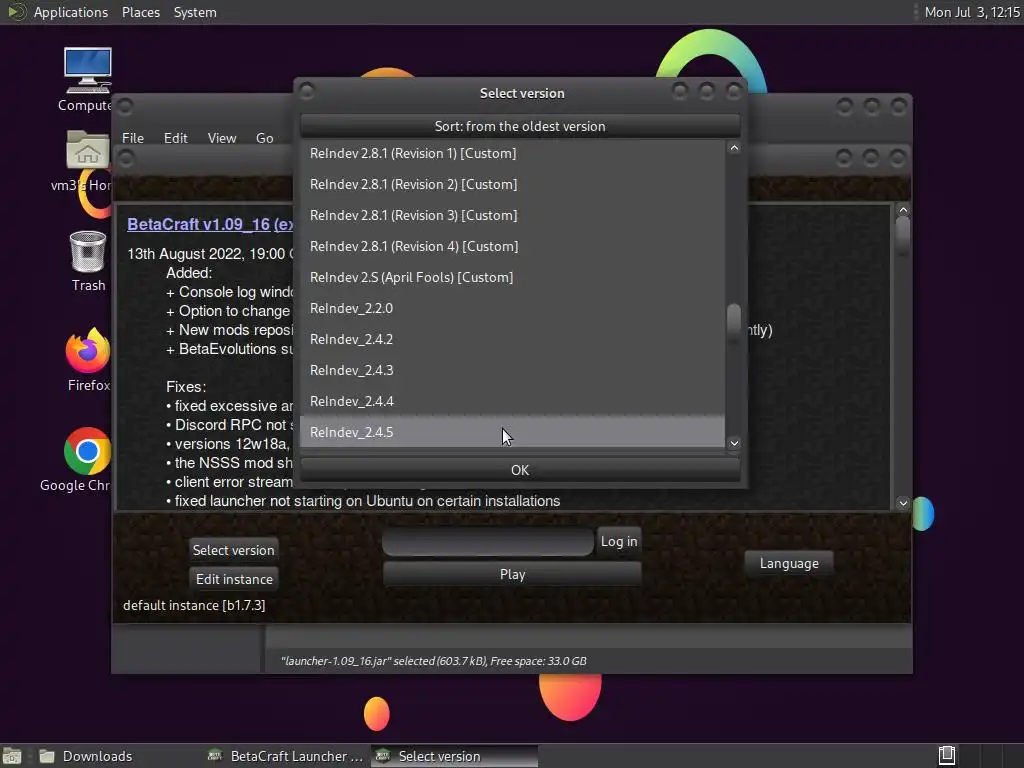Click the Applications menu logo icon
The image size is (1024, 768).
[16, 12]
